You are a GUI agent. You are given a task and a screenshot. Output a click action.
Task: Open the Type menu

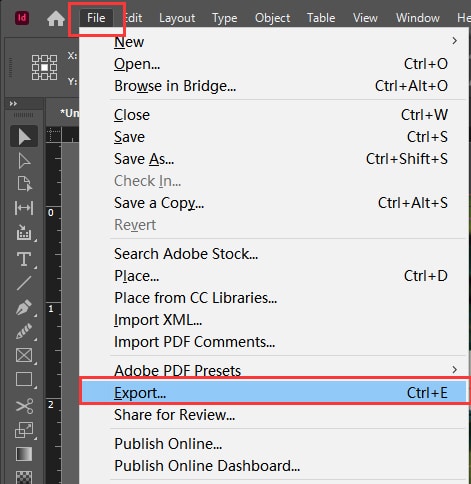225,18
